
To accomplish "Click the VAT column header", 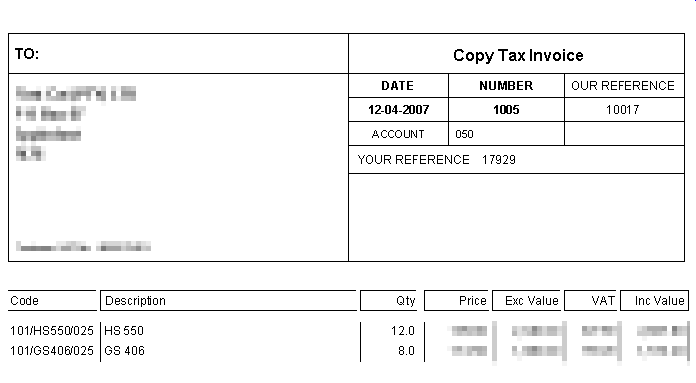I will [x=603, y=301].
